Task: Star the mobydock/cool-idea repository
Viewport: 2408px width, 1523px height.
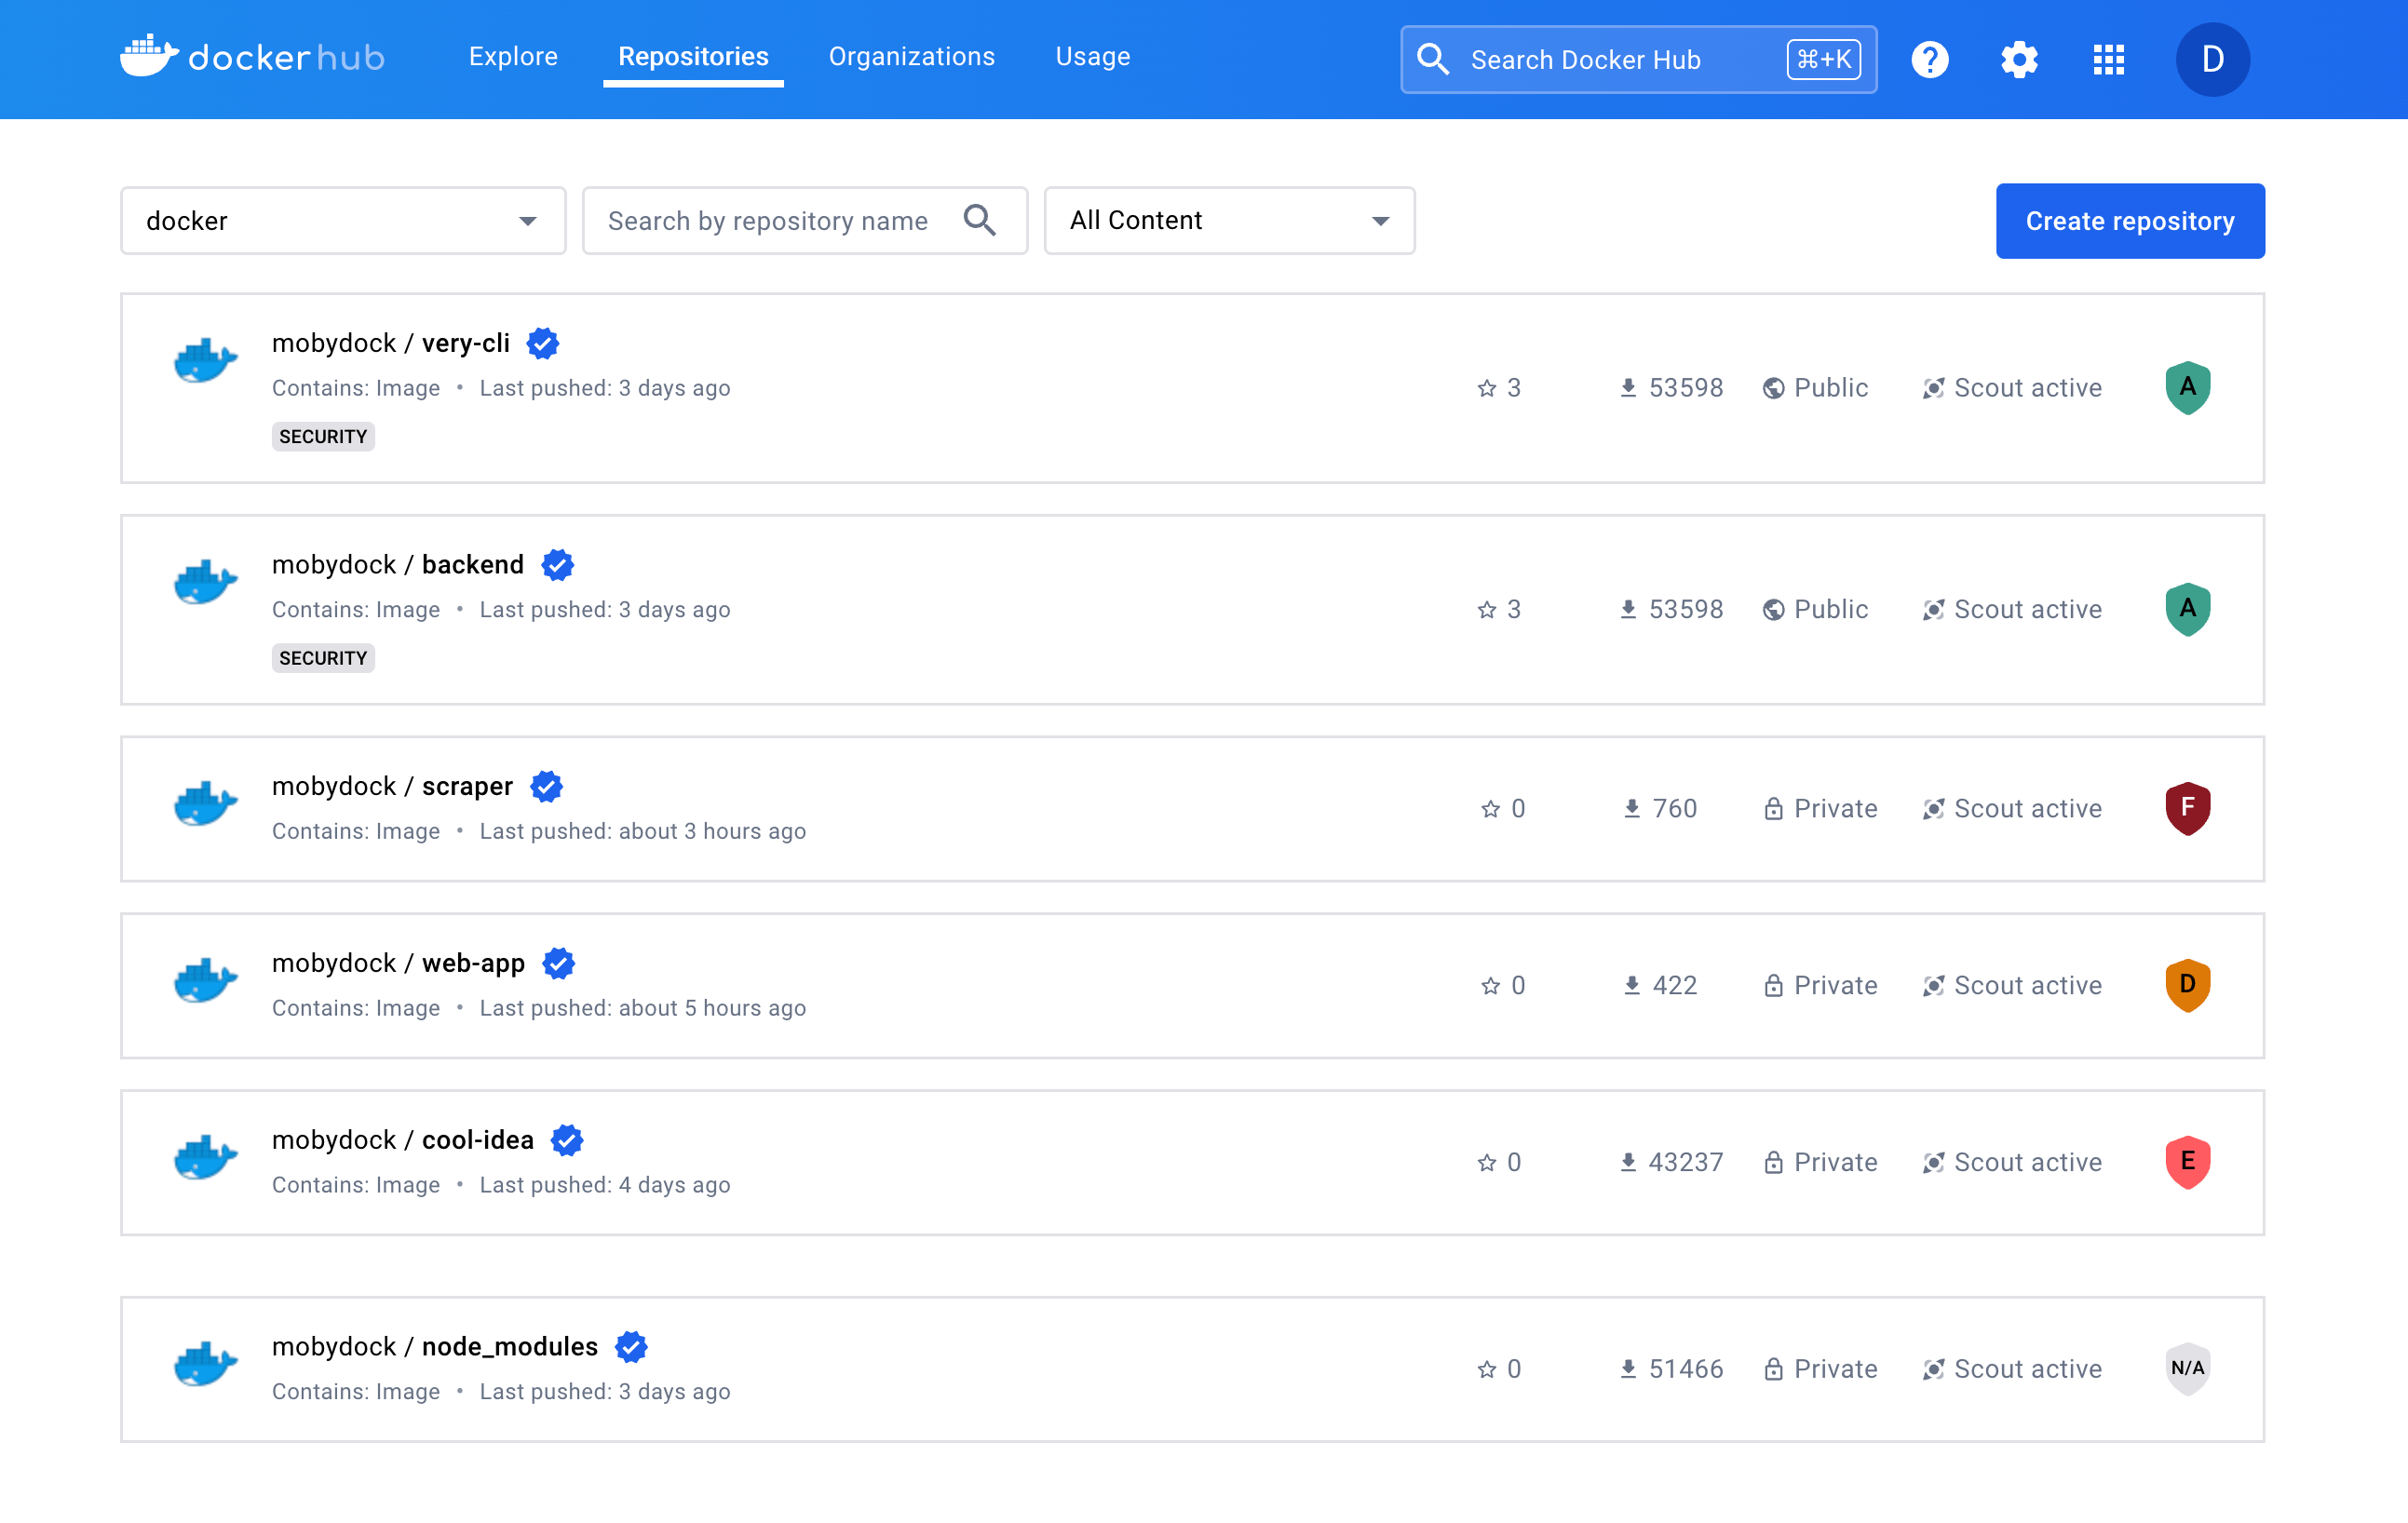Action: 1487,1162
